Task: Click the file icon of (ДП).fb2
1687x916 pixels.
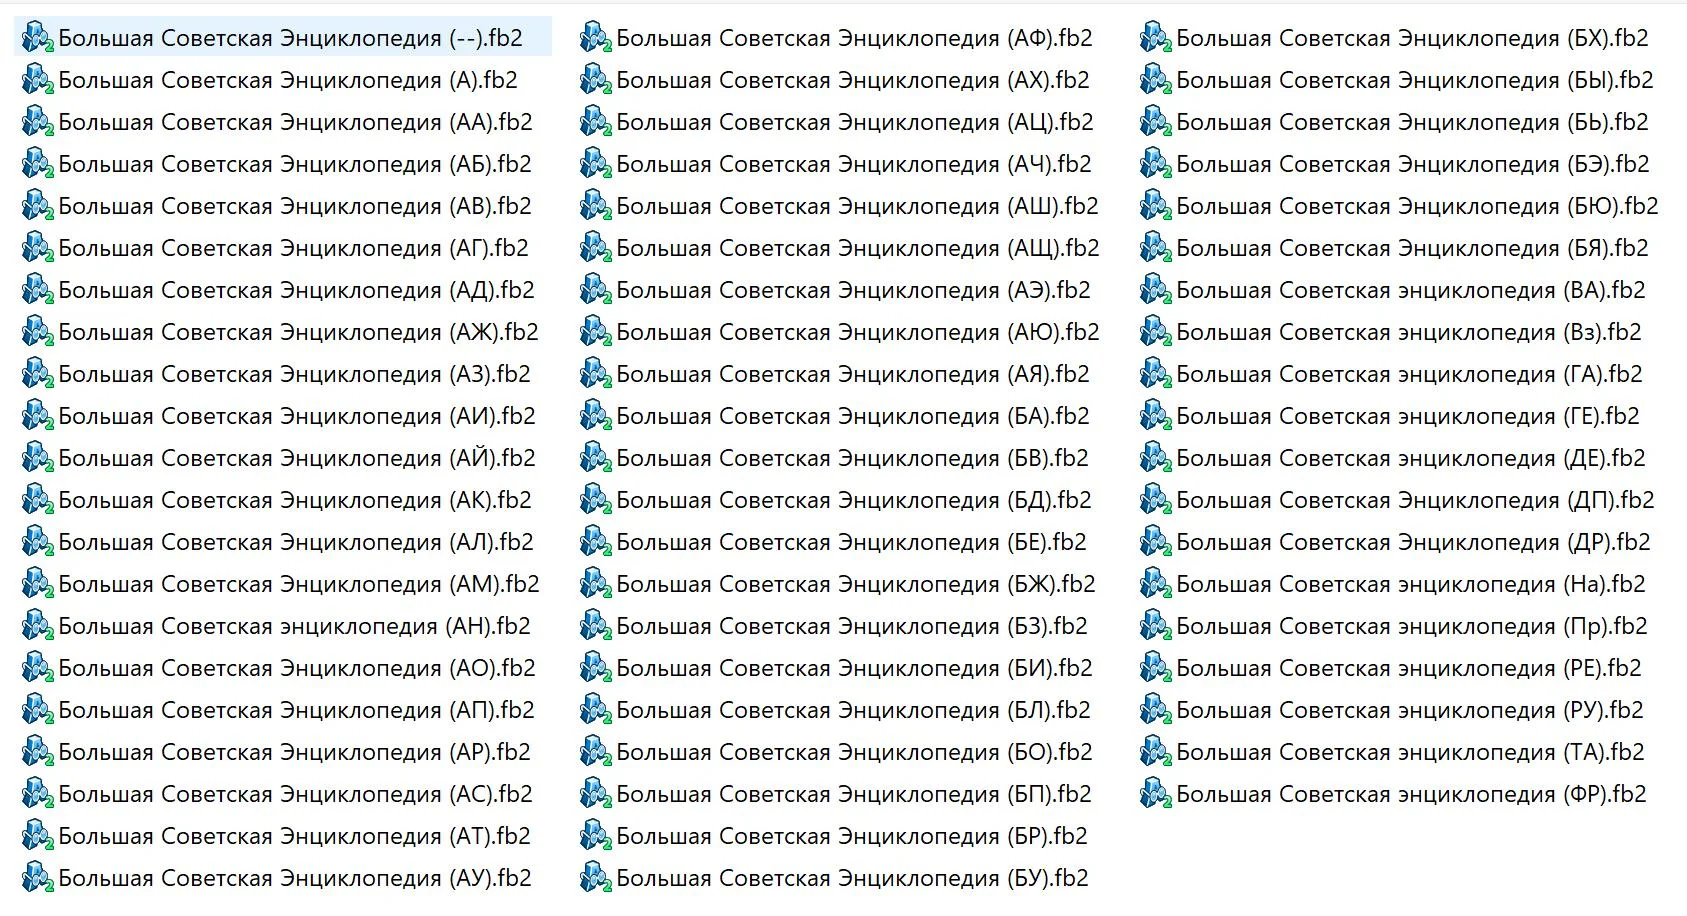Action: 1155,500
